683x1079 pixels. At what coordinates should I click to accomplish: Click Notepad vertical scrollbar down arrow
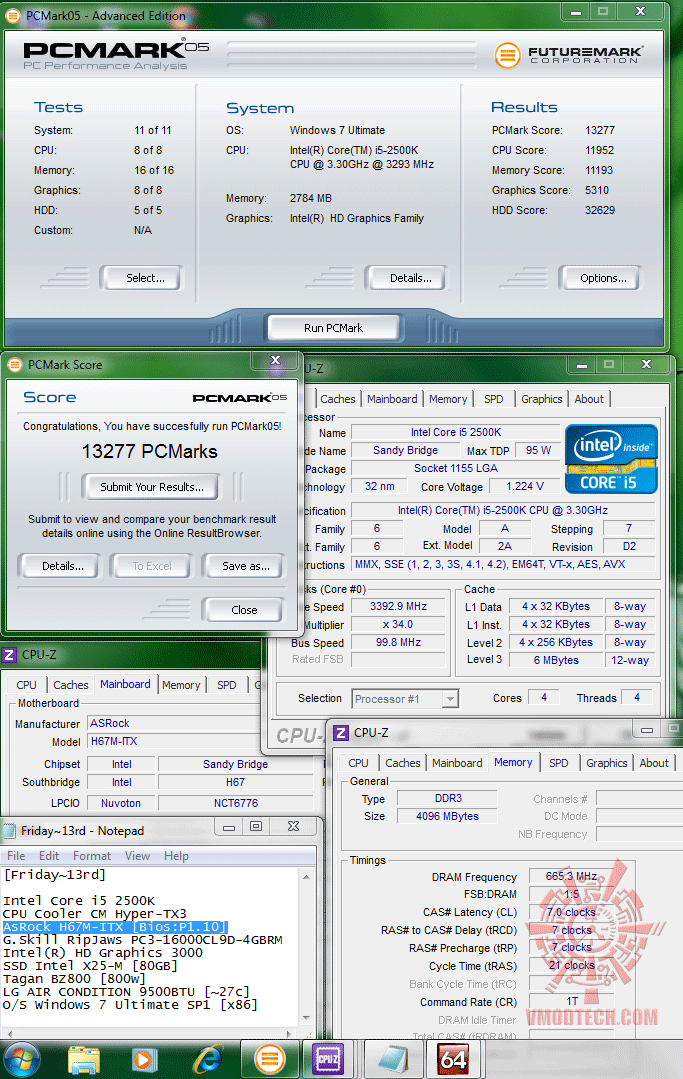tap(306, 1018)
